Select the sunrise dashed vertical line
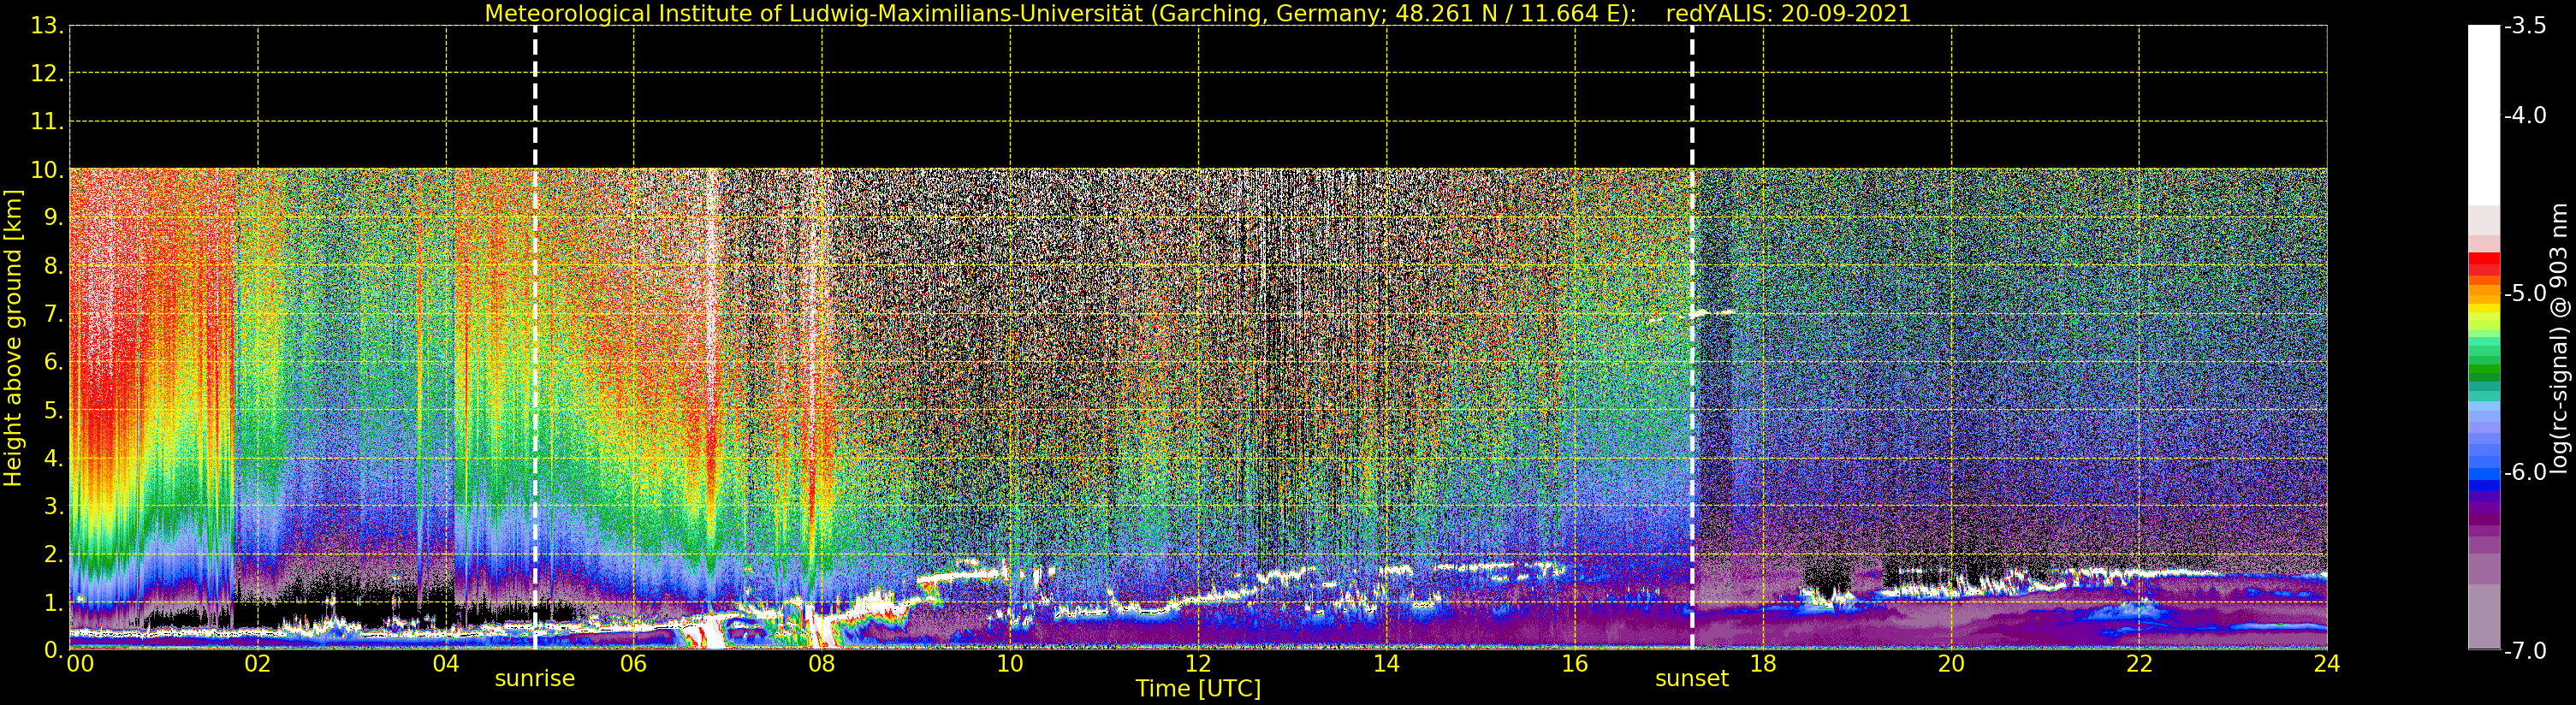Image resolution: width=2576 pixels, height=705 pixels. (x=535, y=338)
